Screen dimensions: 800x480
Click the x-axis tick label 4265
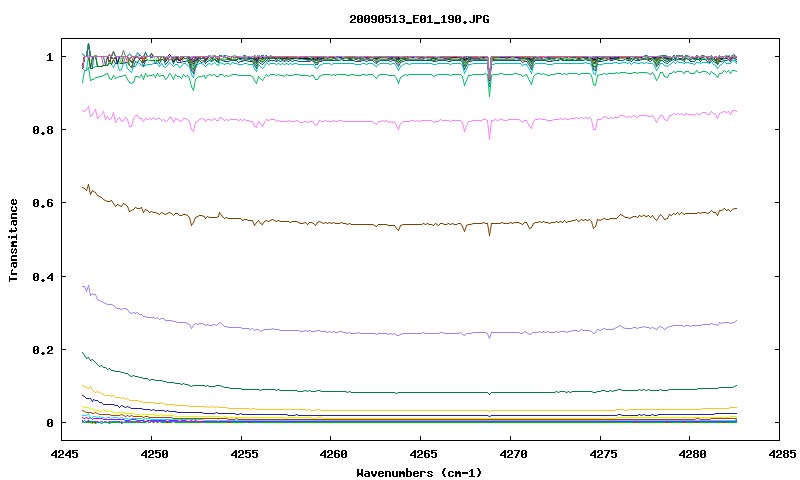coord(423,454)
